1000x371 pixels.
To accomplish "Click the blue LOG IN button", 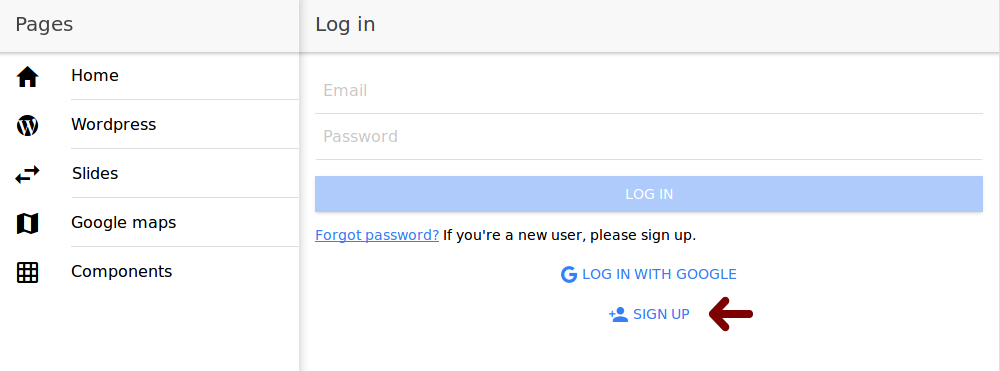I will coord(649,194).
